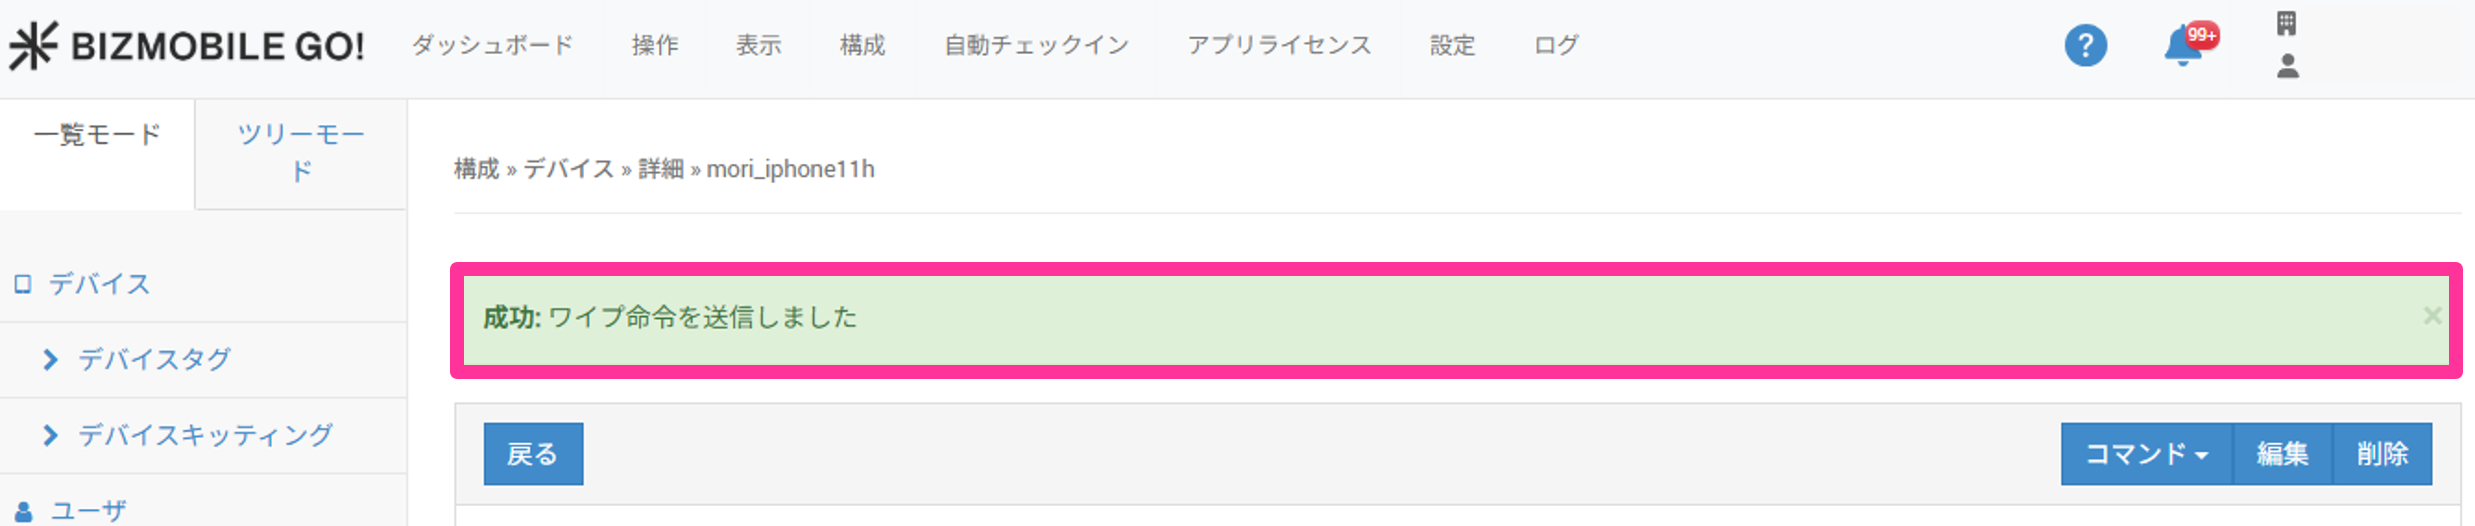
Task: Switch to the ツリーモード tab
Action: point(301,152)
